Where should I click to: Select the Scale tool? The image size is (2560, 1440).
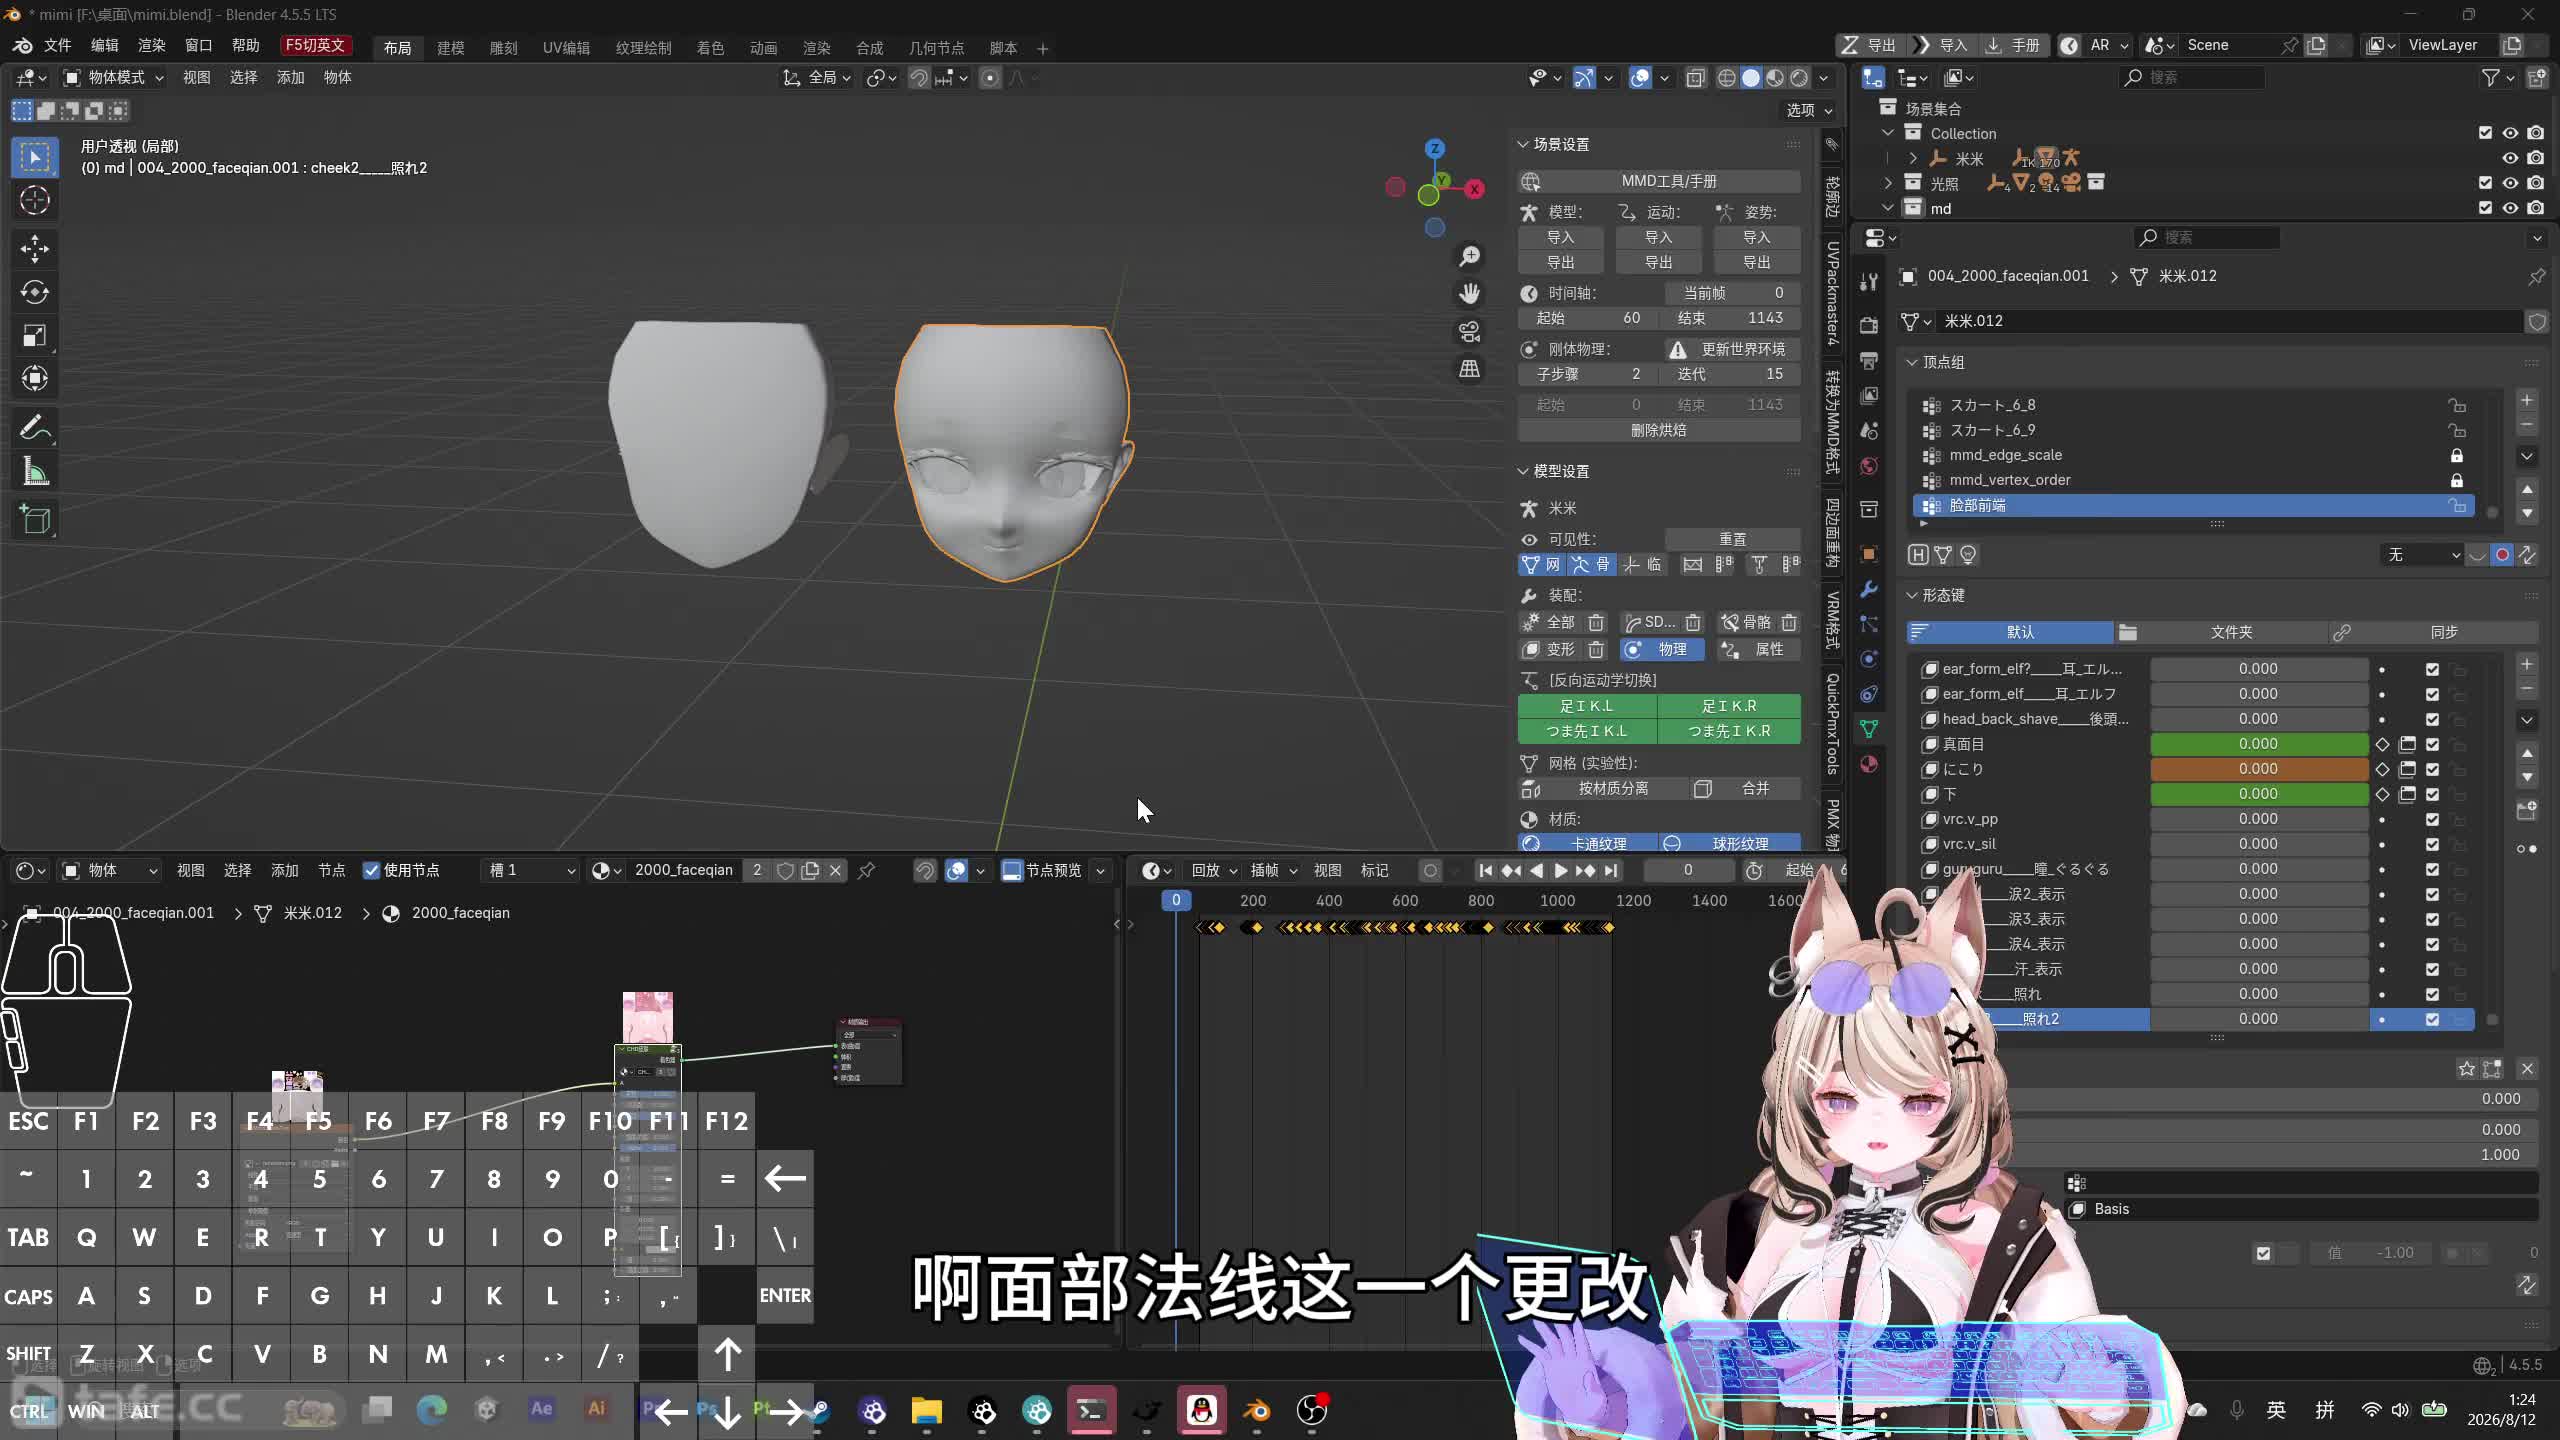point(35,335)
